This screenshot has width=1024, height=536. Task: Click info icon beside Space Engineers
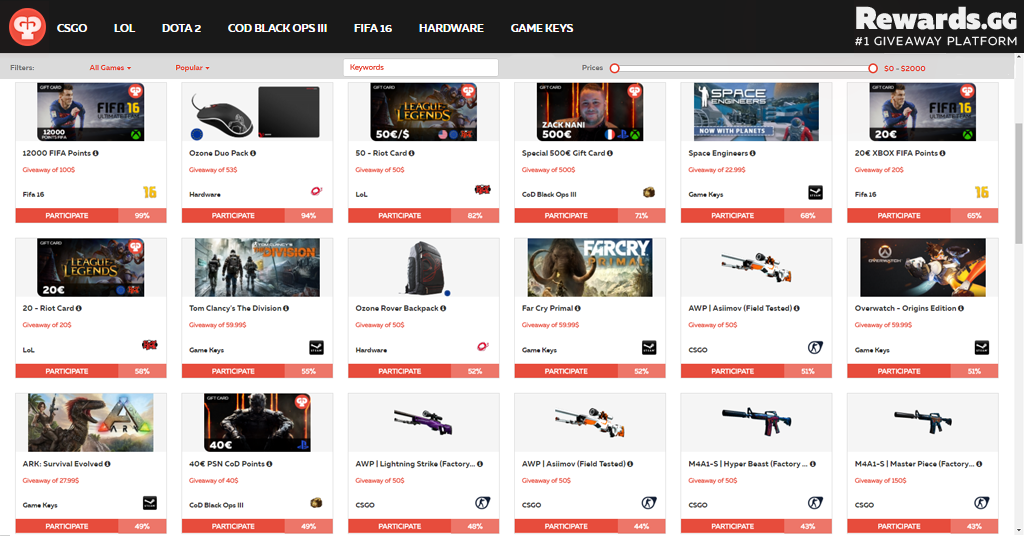click(752, 153)
